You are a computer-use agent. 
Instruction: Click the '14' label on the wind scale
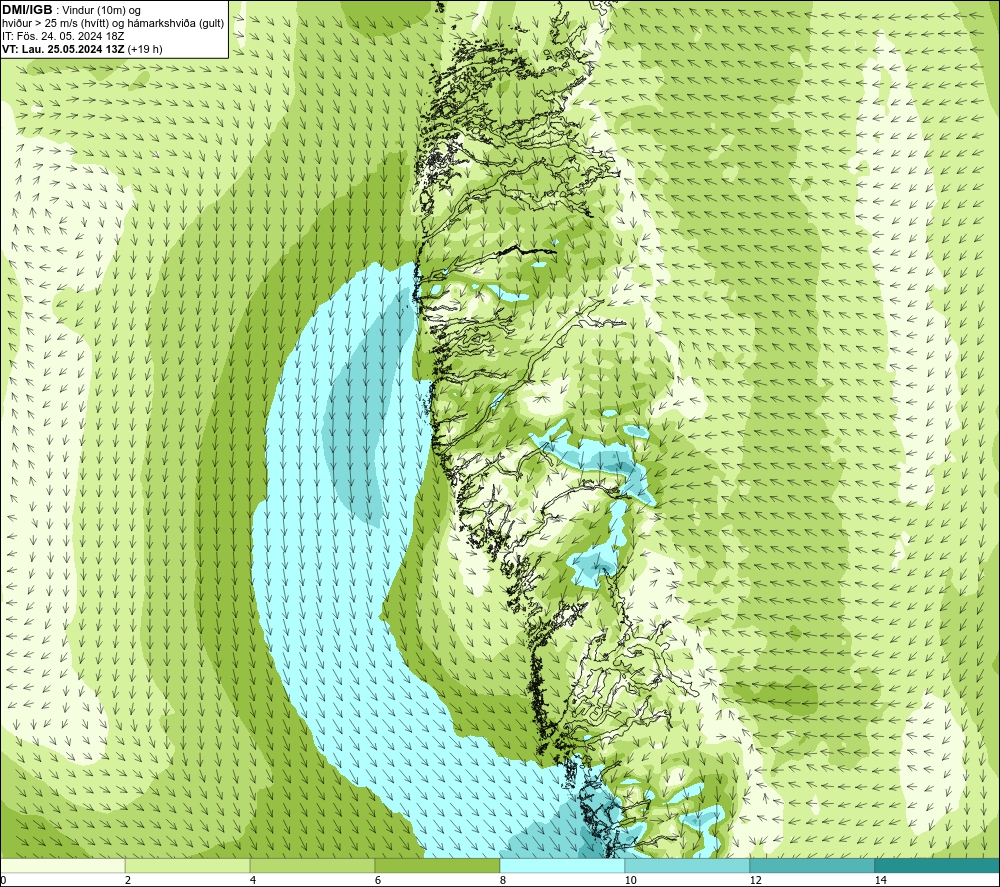(880, 880)
